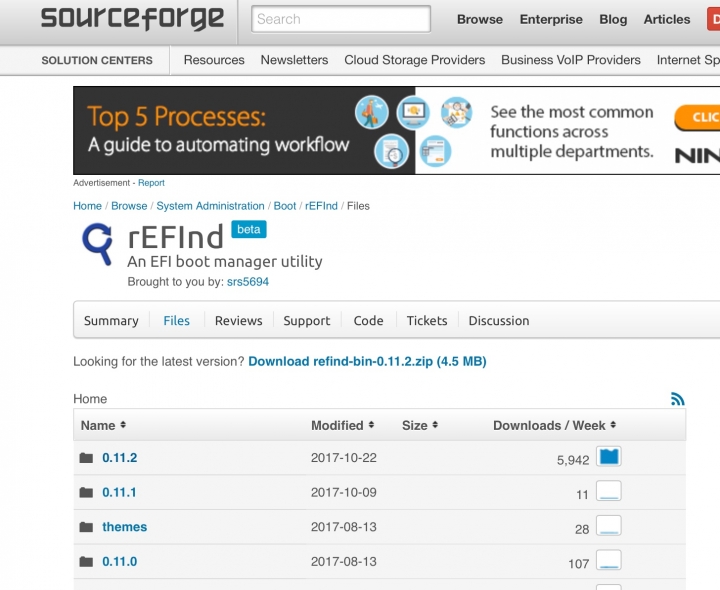Report the advertisement

[x=151, y=183]
